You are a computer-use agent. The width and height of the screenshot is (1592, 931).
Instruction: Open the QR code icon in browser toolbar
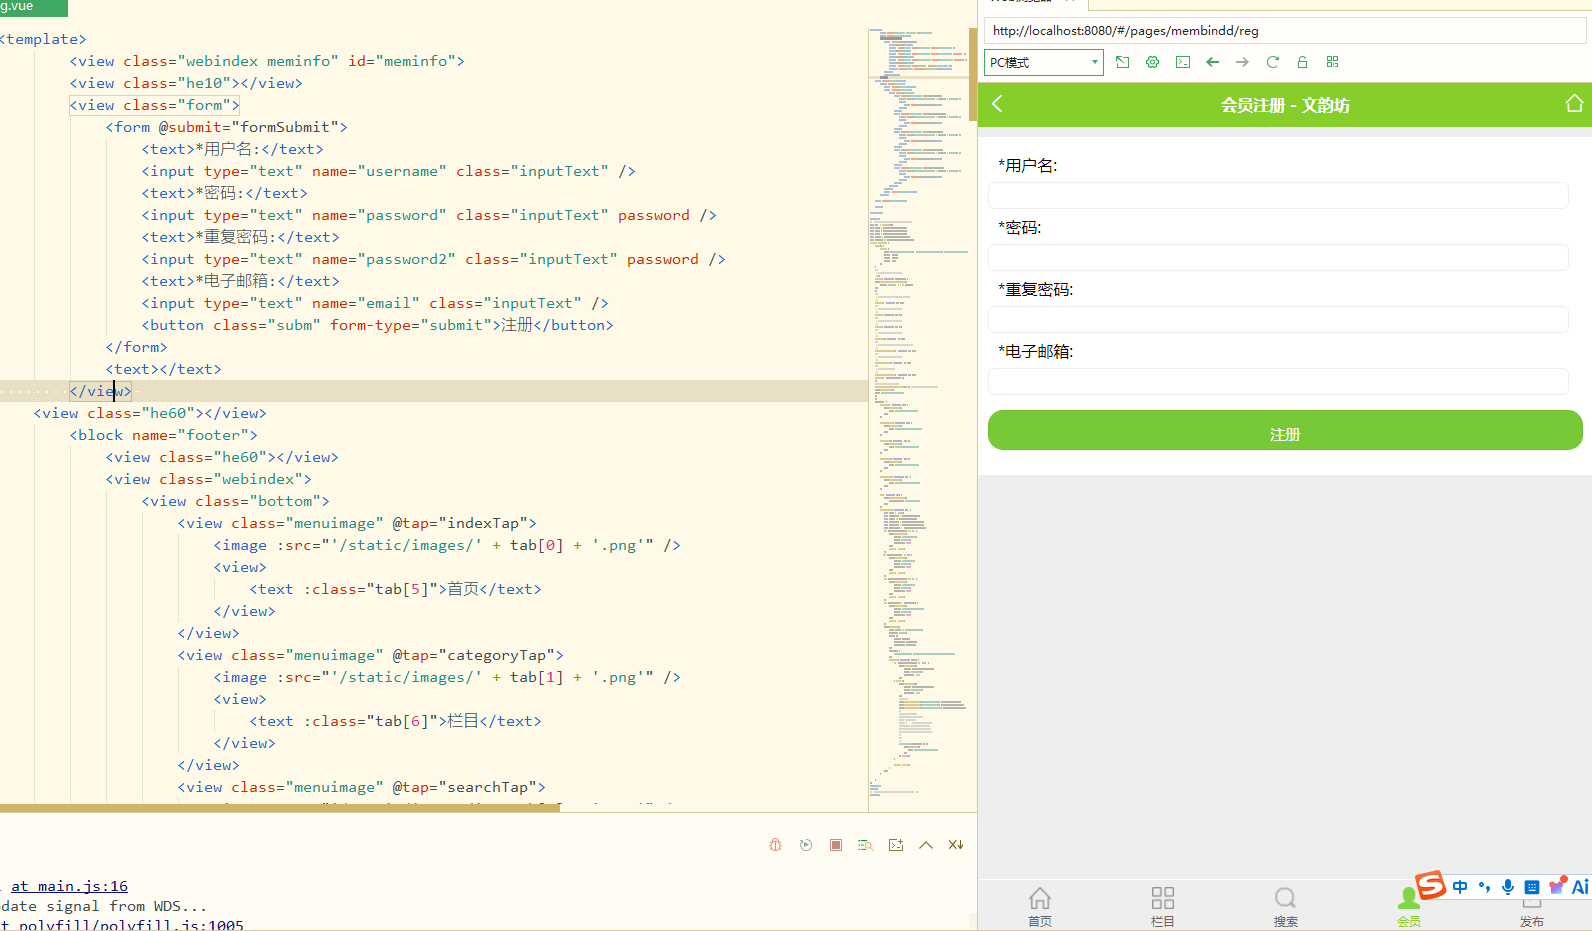(1333, 62)
